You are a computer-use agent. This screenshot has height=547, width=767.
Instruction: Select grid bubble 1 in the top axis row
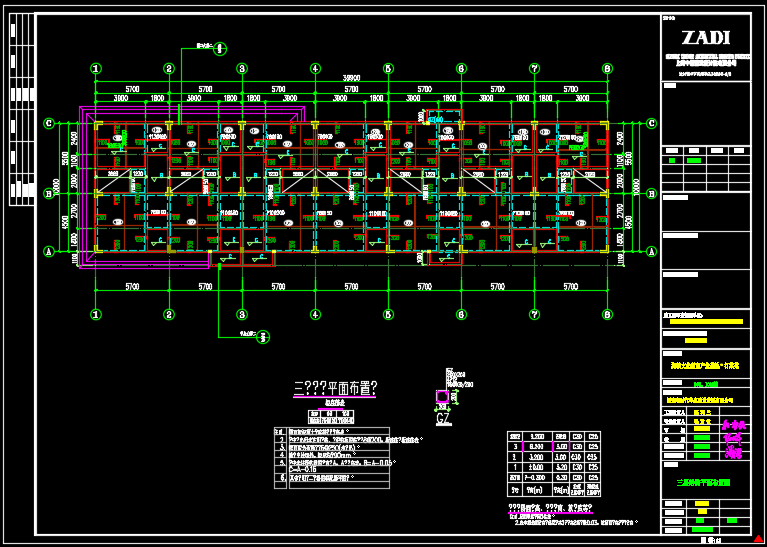point(96,68)
